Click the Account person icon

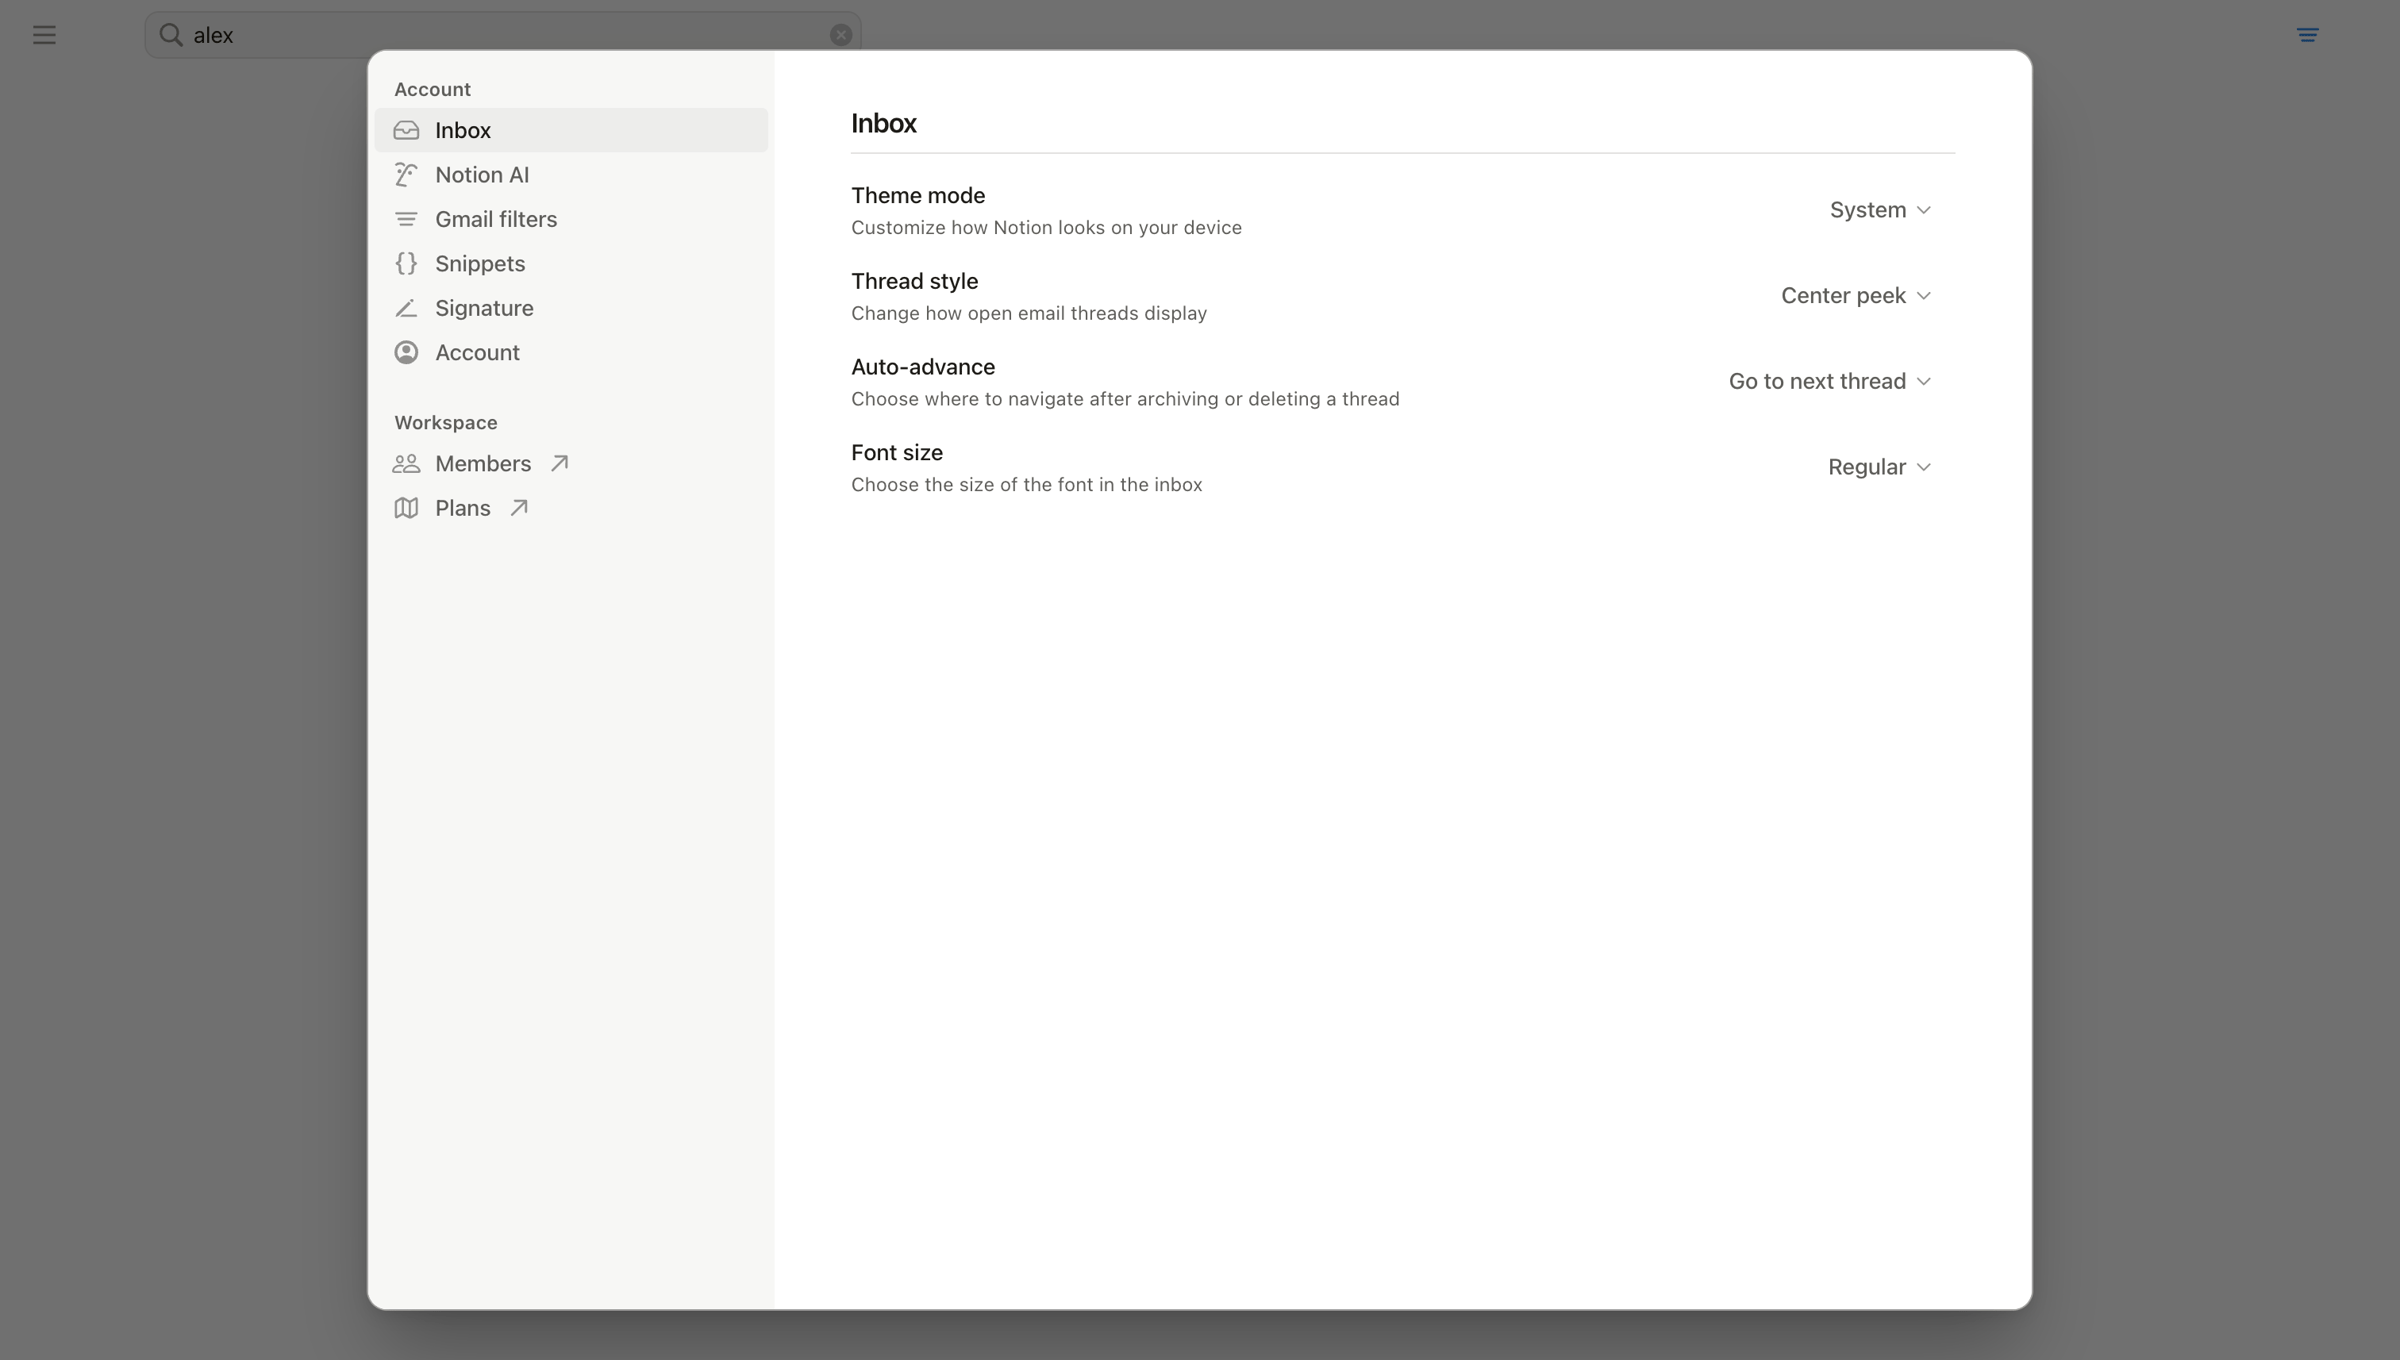click(x=406, y=352)
